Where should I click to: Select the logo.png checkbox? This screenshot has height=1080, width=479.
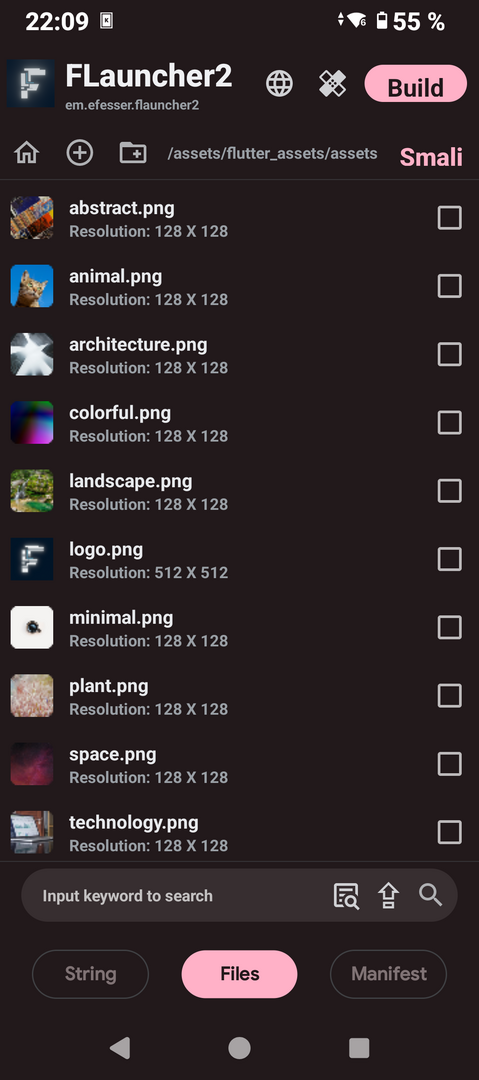449,559
